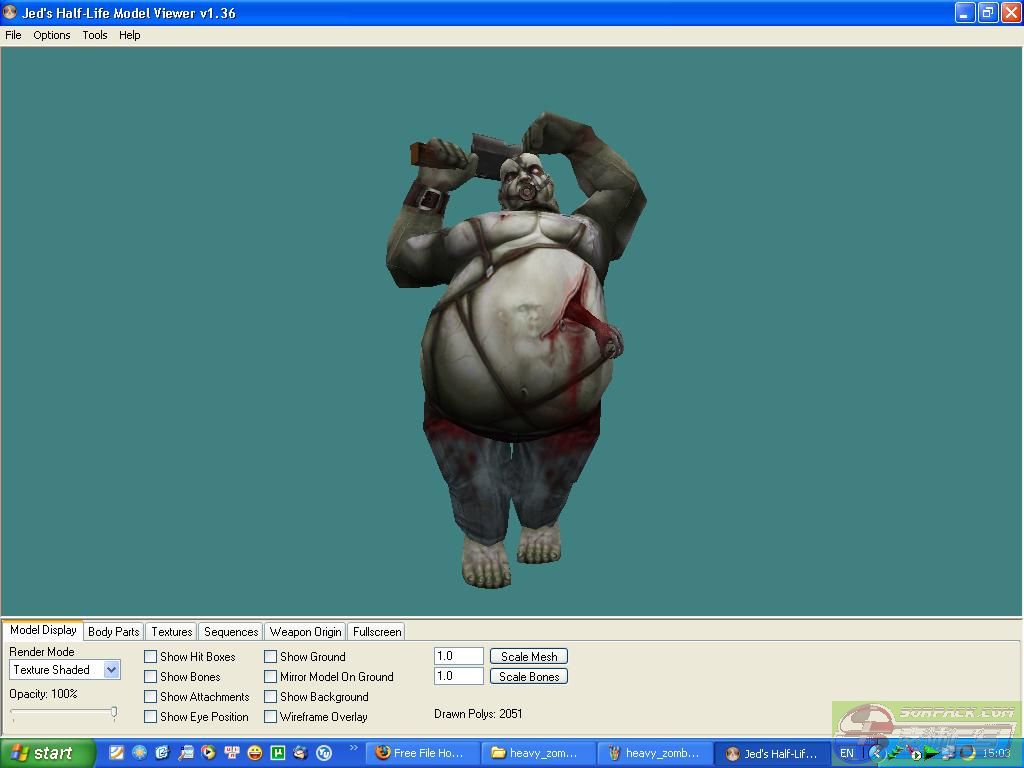Image resolution: width=1024 pixels, height=768 pixels.
Task: Open the red-and-white blocks quick launch icon
Action: click(x=232, y=753)
